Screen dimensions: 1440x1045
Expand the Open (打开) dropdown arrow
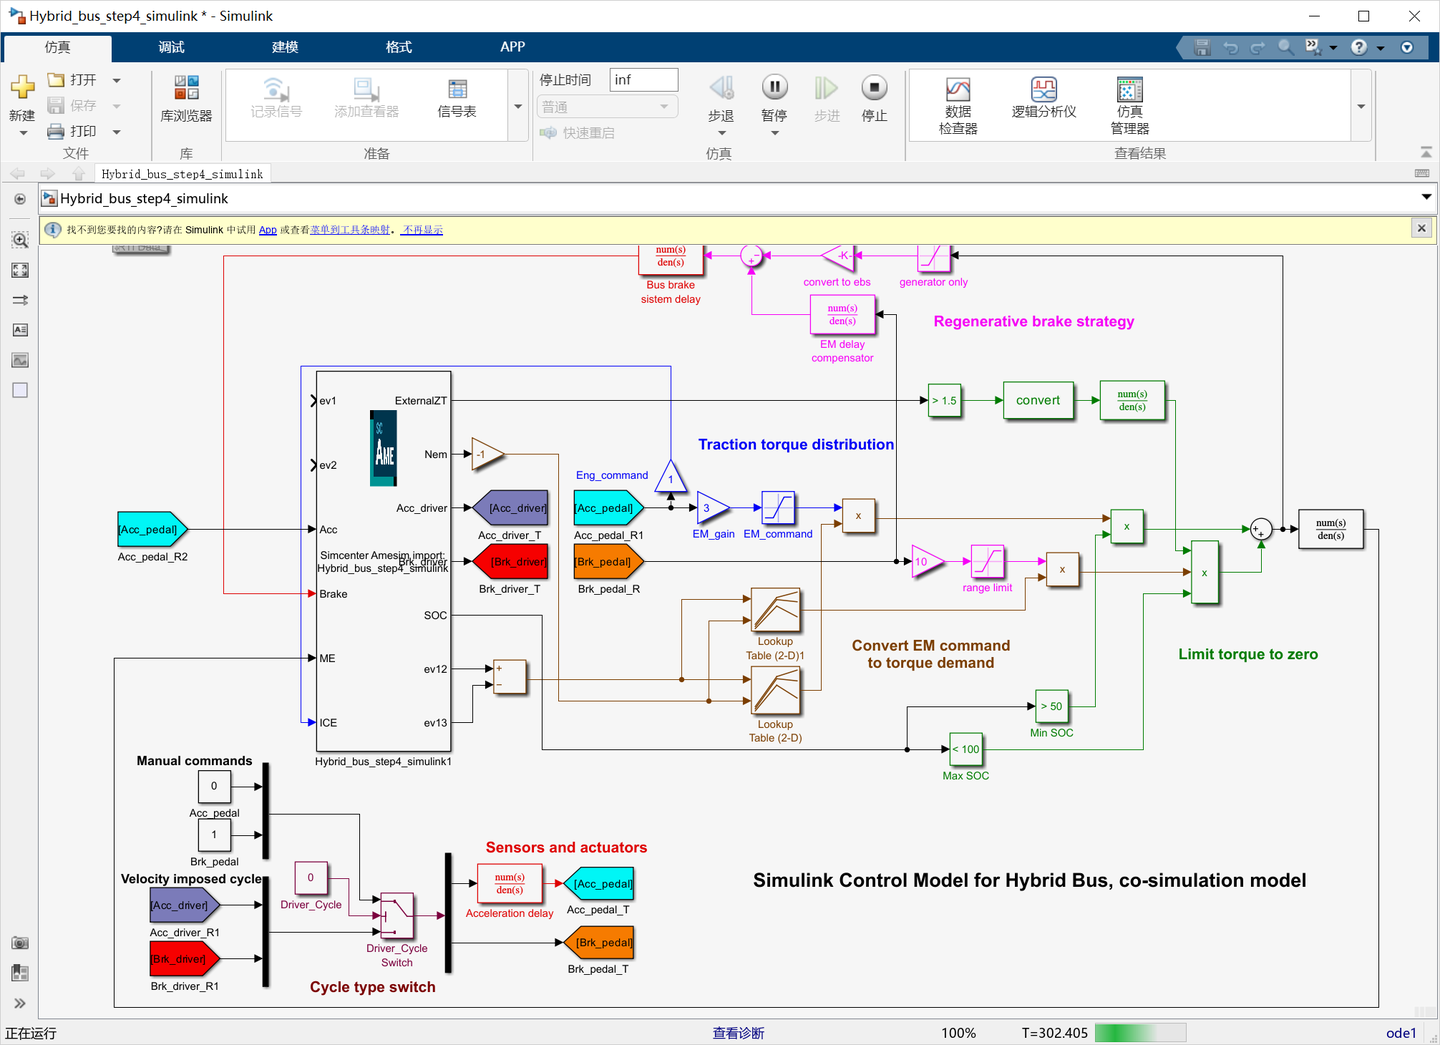point(116,80)
